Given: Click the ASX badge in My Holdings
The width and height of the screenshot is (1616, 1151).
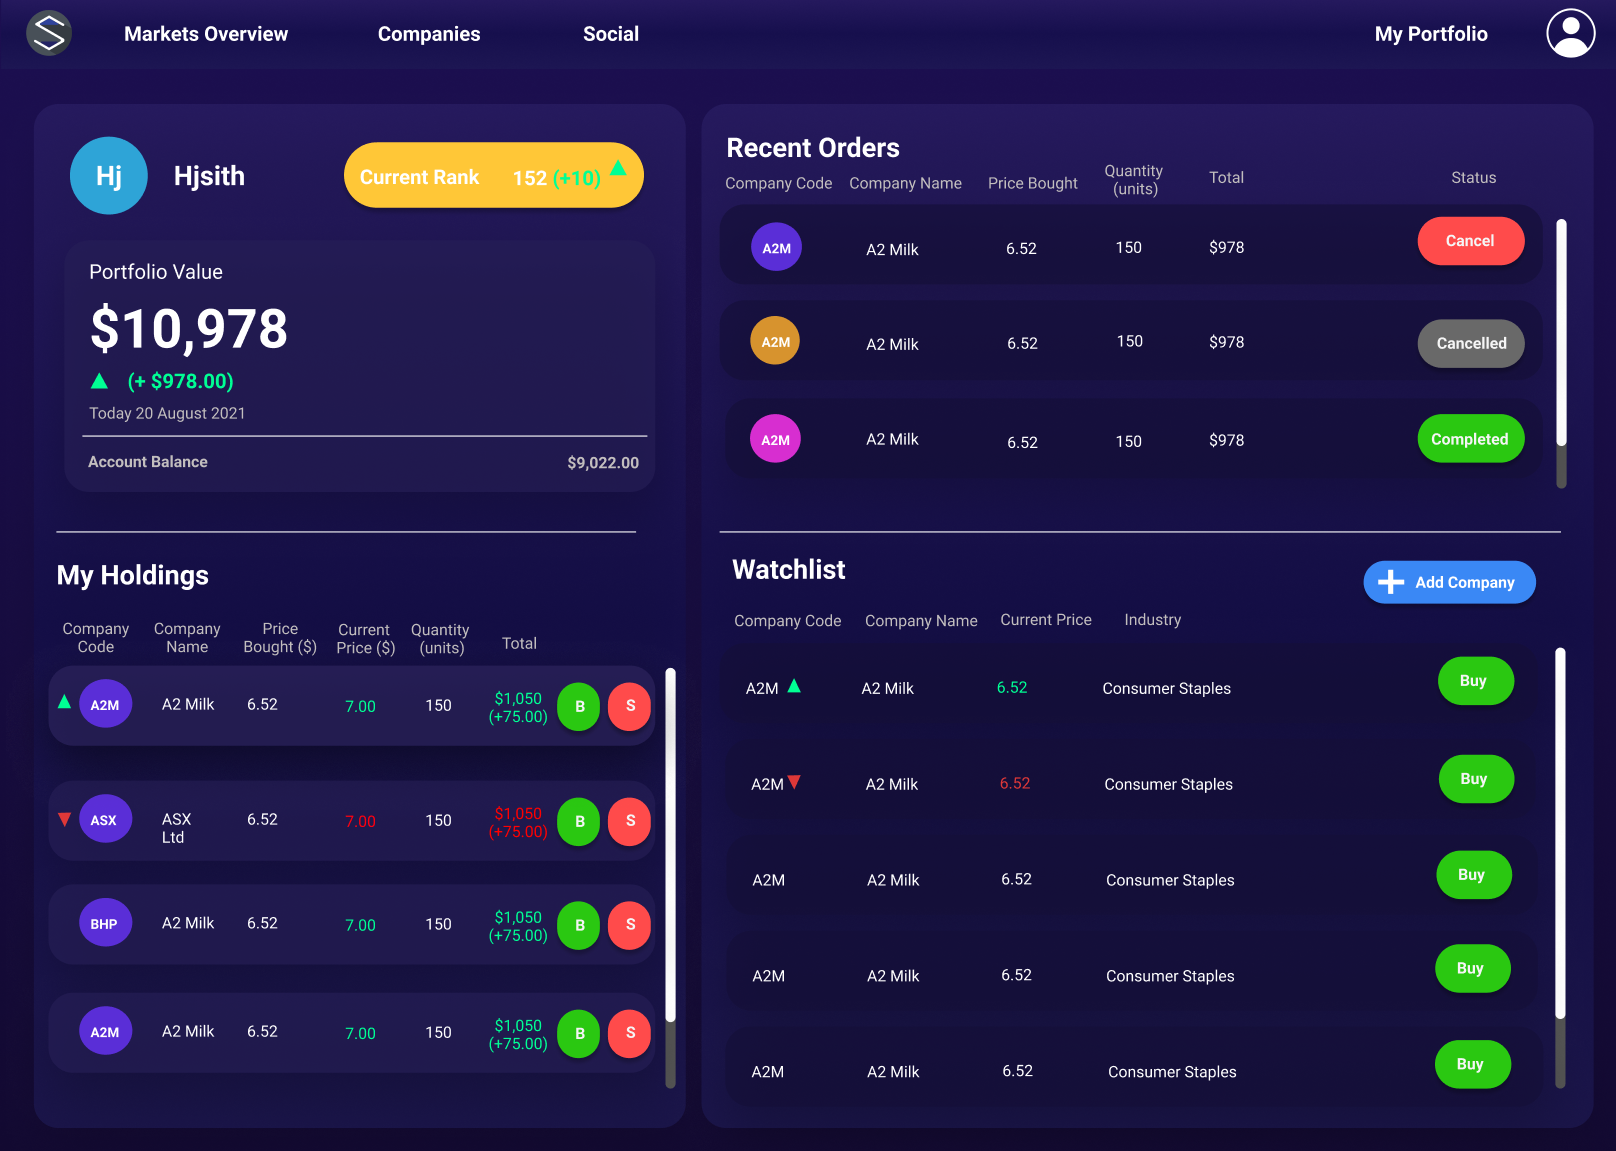Looking at the screenshot, I should click(105, 820).
